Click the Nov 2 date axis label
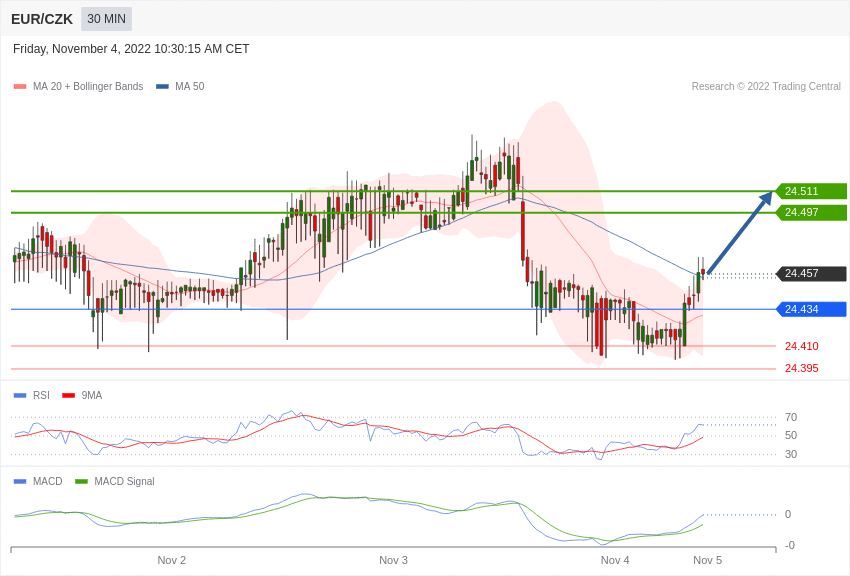 tap(172, 560)
